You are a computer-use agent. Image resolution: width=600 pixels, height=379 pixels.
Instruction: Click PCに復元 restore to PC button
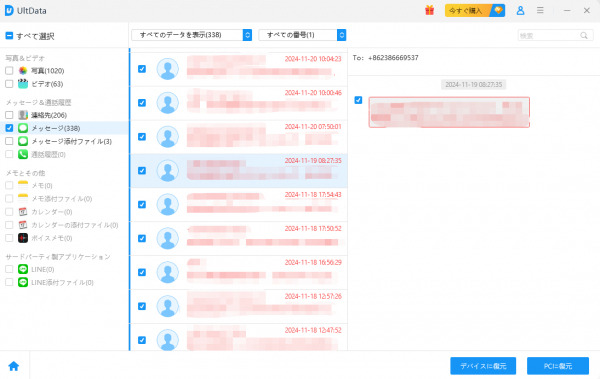pos(558,366)
